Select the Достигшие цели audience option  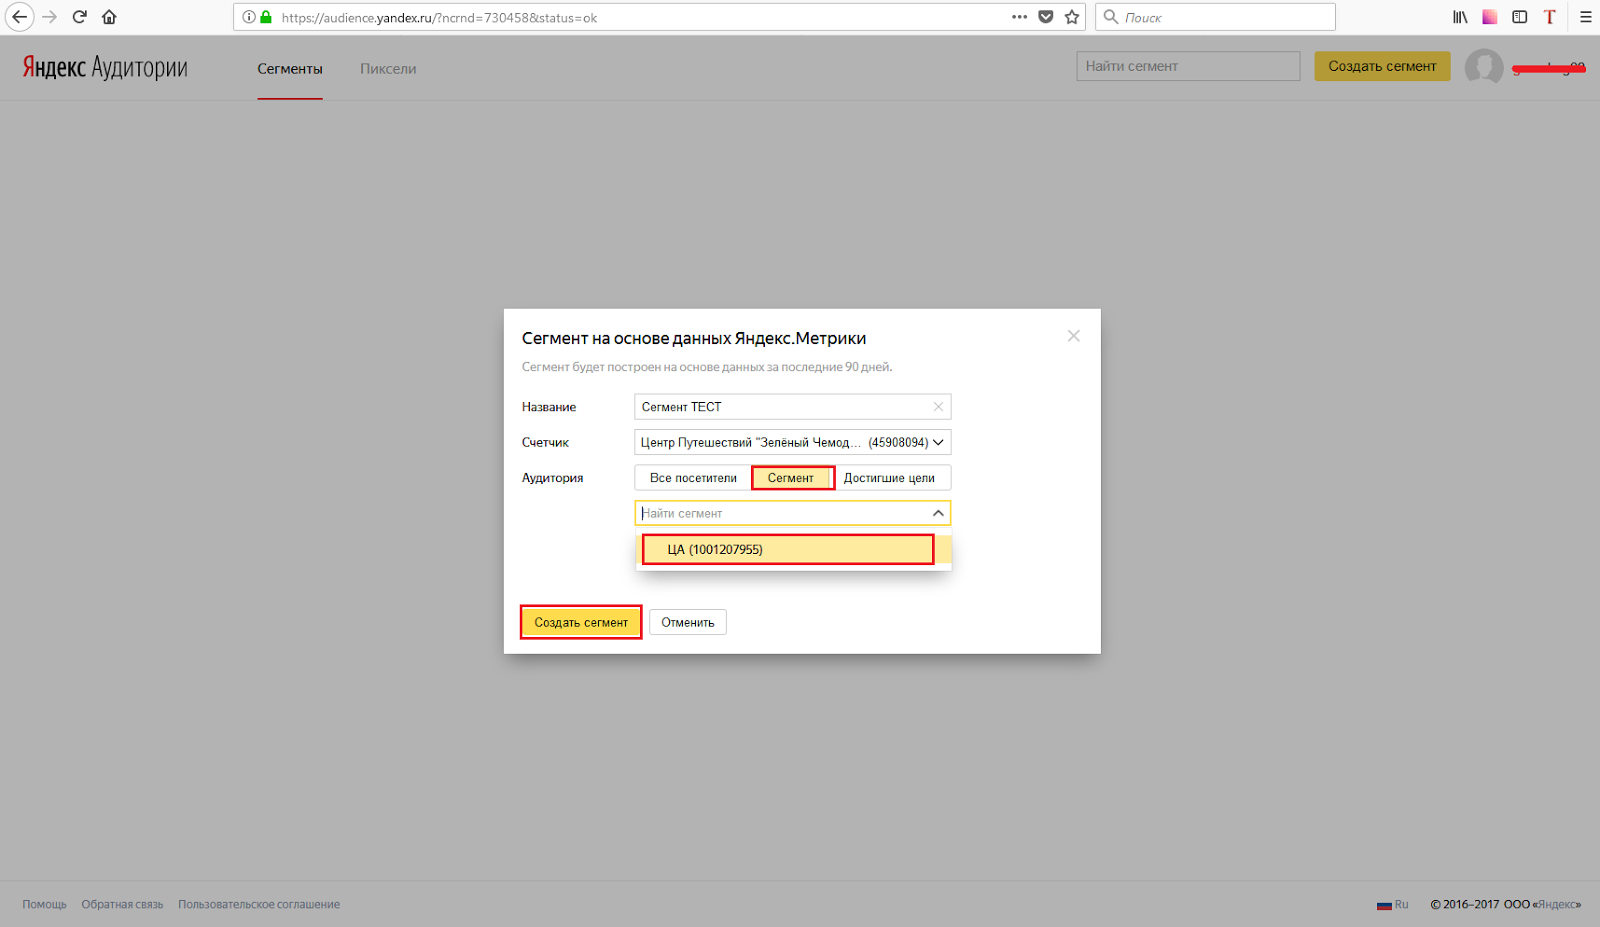click(x=889, y=478)
